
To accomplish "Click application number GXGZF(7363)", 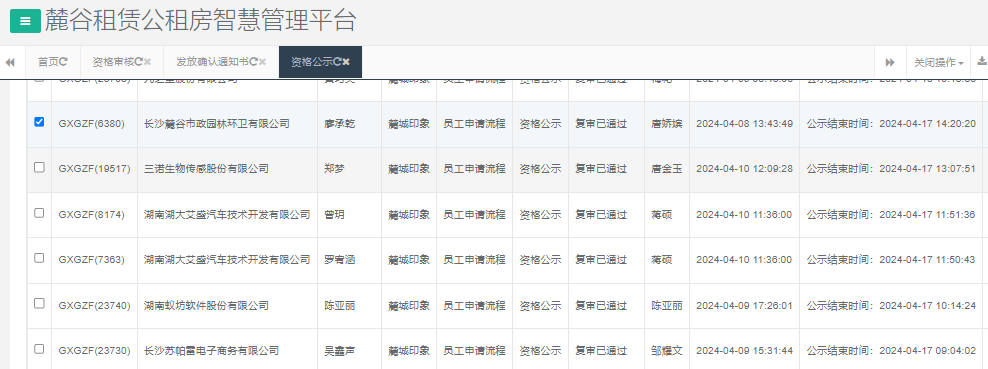I will point(91,260).
